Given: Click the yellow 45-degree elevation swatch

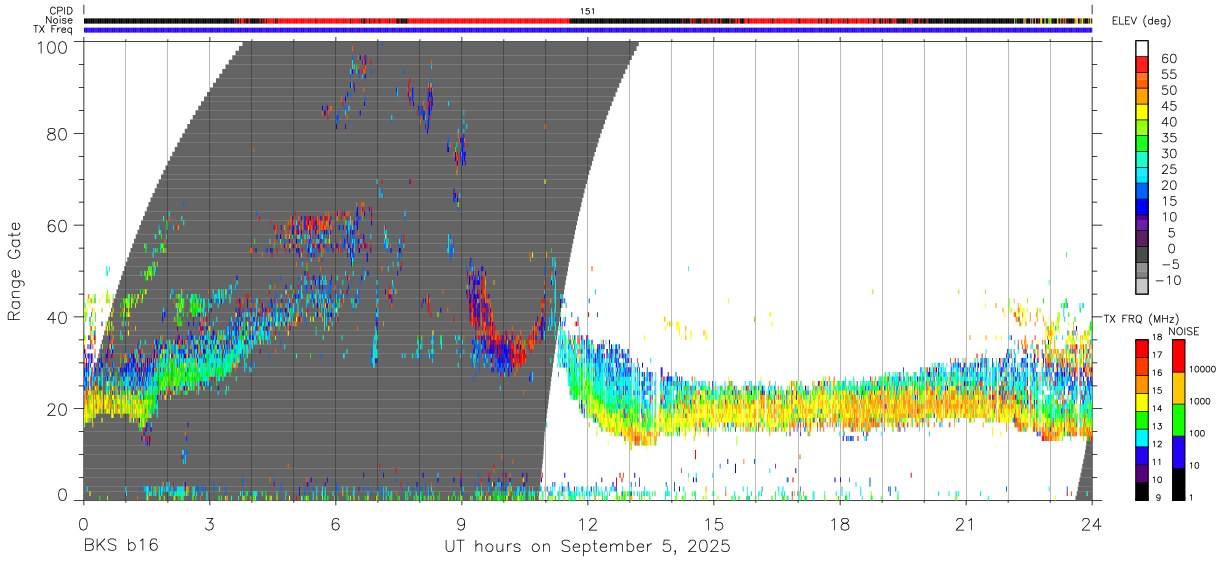Looking at the screenshot, I should 1143,111.
